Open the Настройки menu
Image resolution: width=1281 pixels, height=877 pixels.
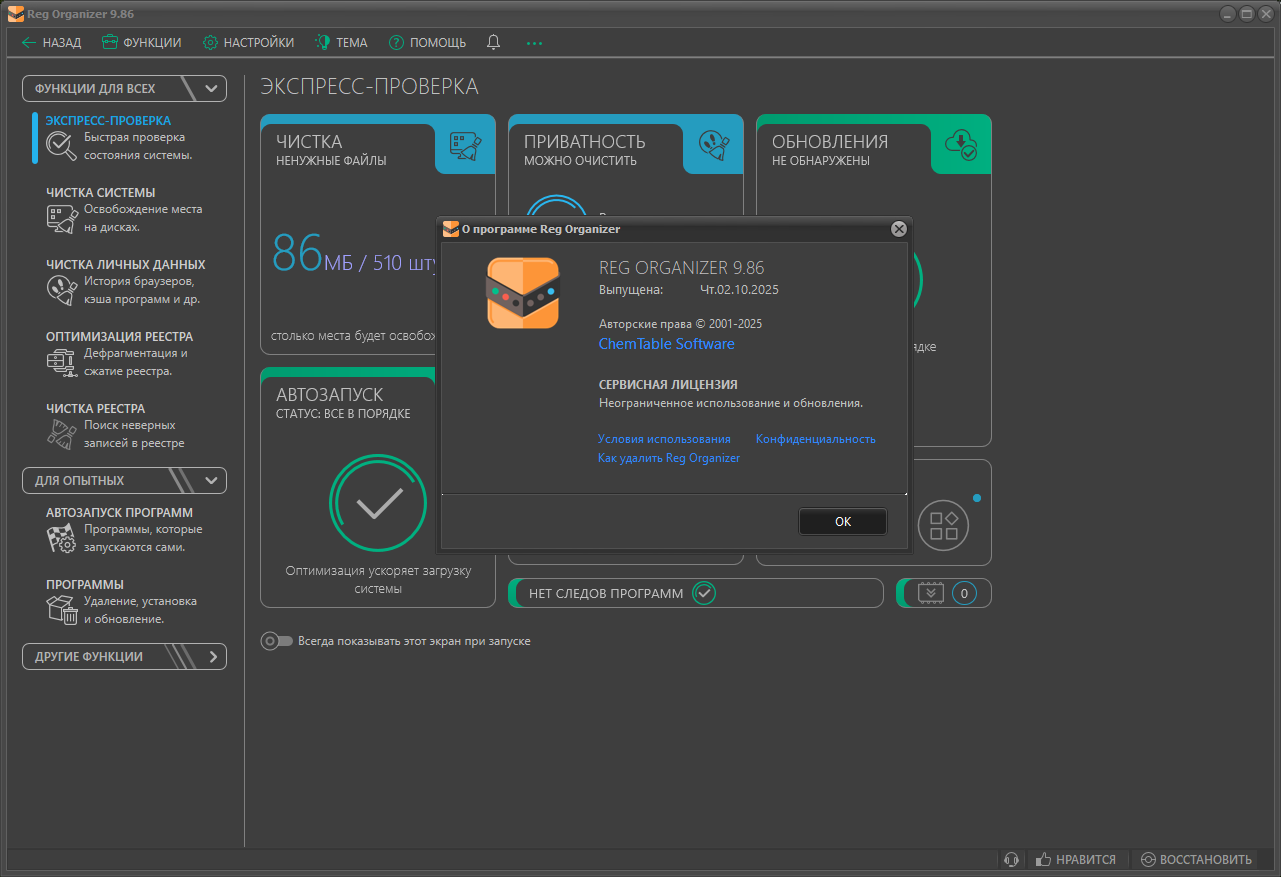[x=248, y=42]
